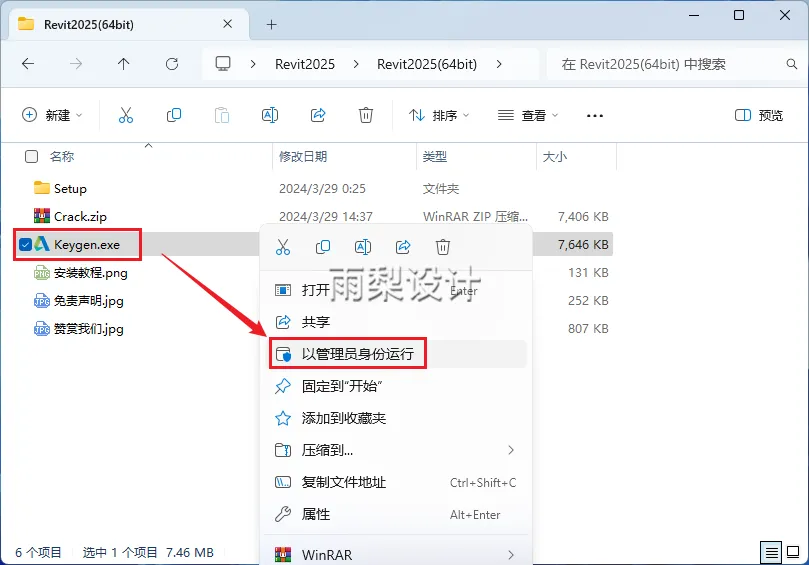Open the 查看 view dropdown
The height and width of the screenshot is (565, 809).
point(528,115)
